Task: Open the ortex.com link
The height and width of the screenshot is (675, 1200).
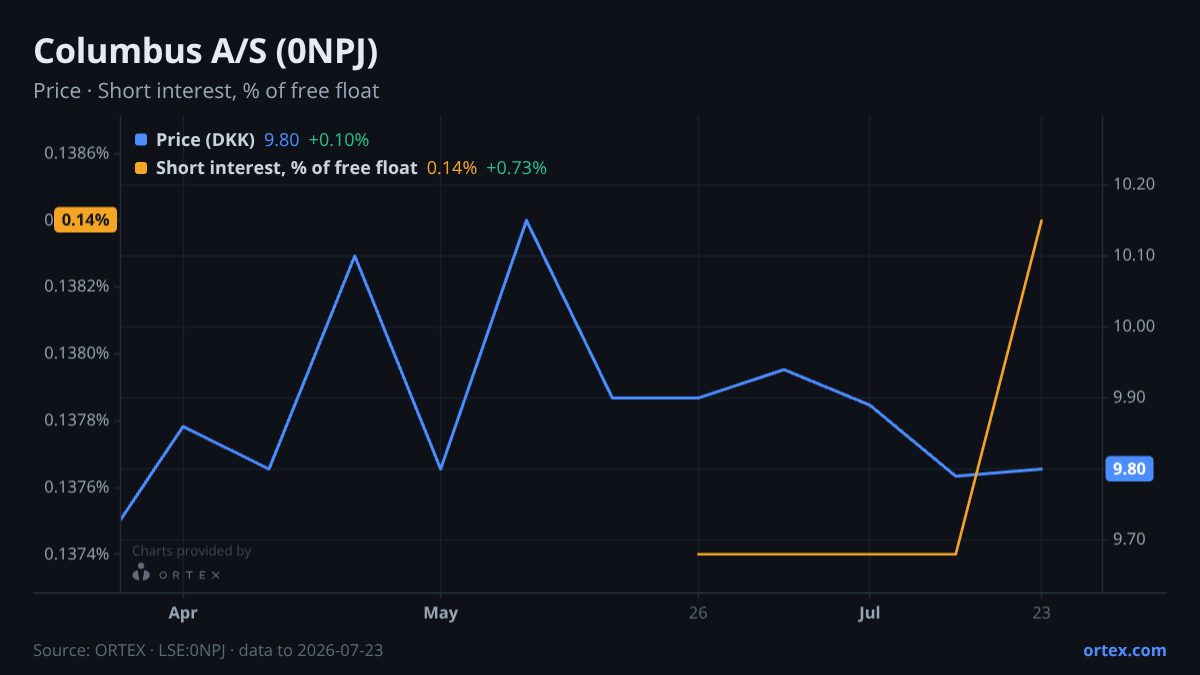Action: click(1125, 650)
